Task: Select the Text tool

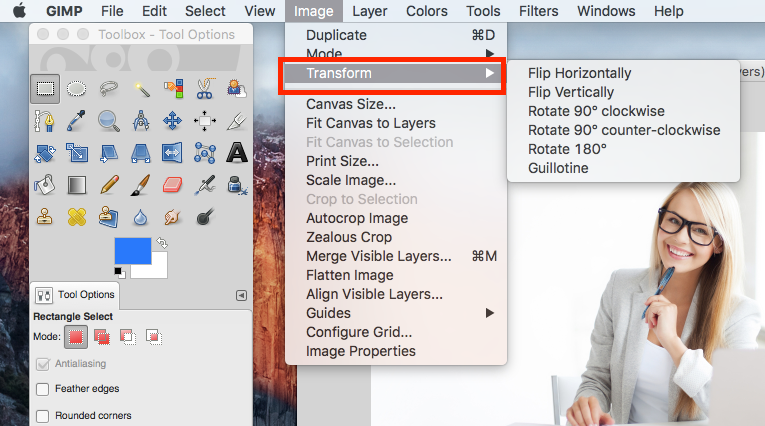Action: [x=237, y=153]
